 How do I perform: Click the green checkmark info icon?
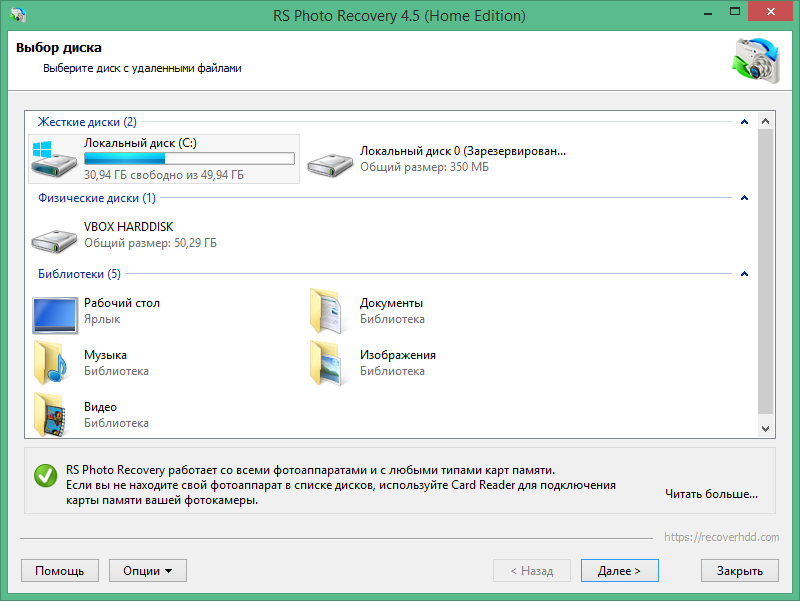(44, 476)
